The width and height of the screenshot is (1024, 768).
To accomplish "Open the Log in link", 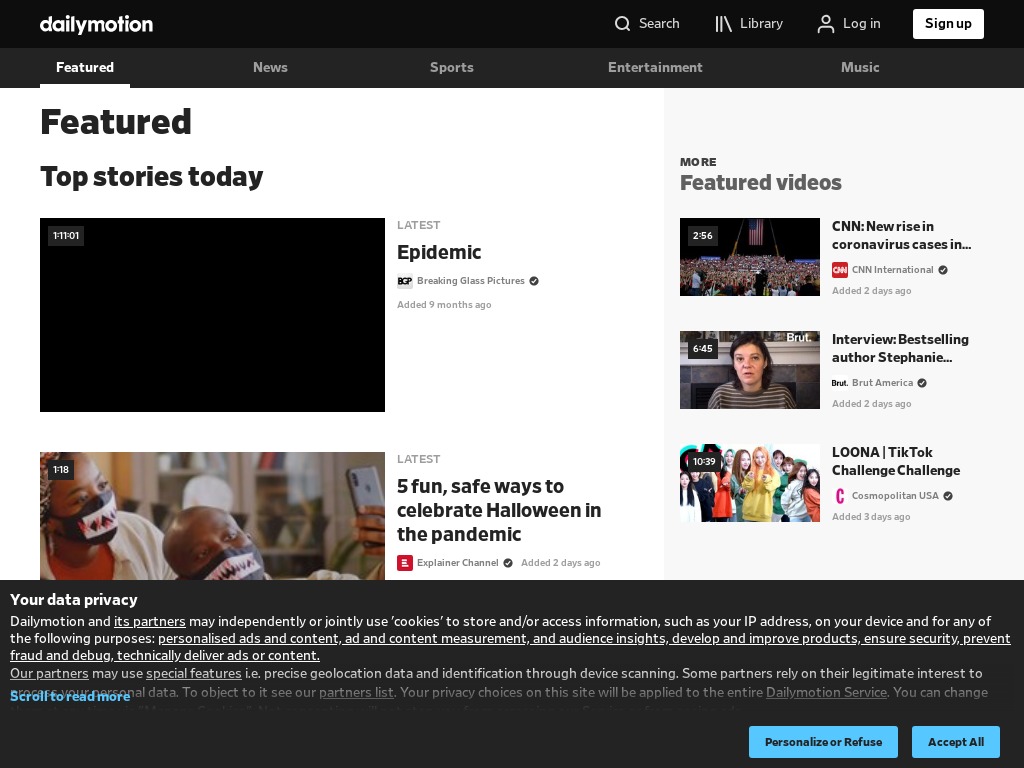I will [x=862, y=24].
